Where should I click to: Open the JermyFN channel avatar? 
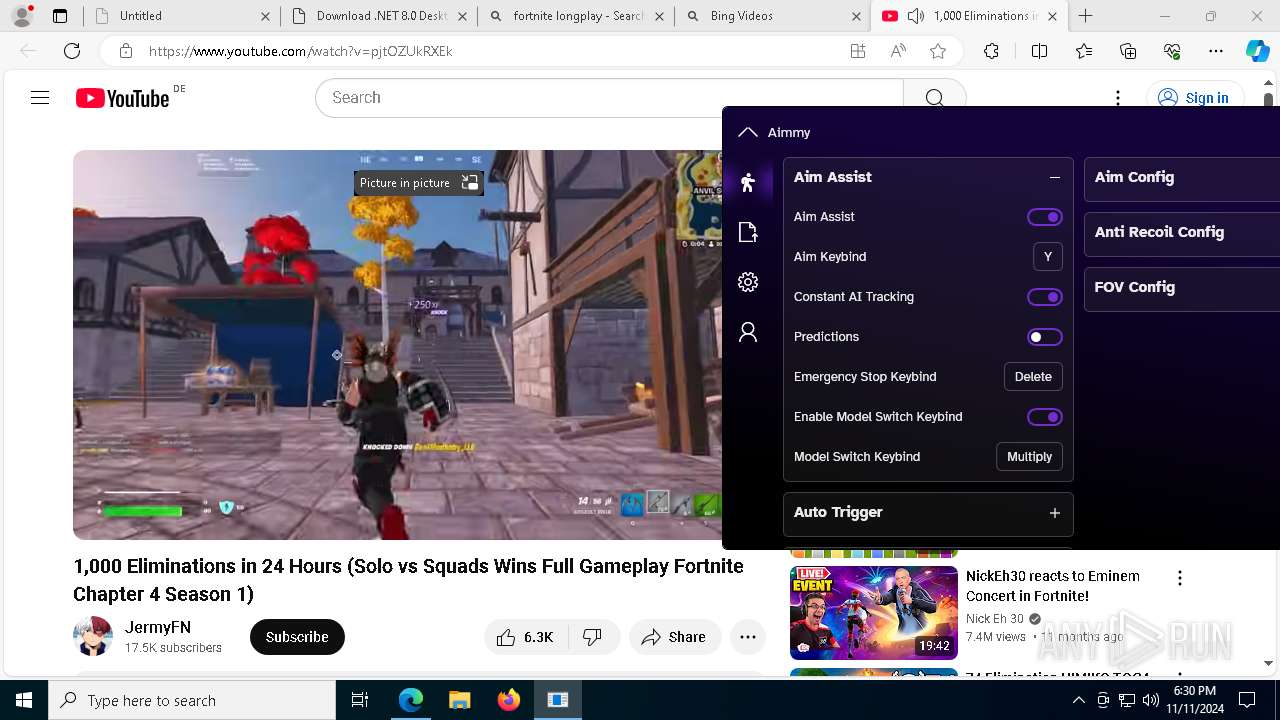click(x=93, y=637)
